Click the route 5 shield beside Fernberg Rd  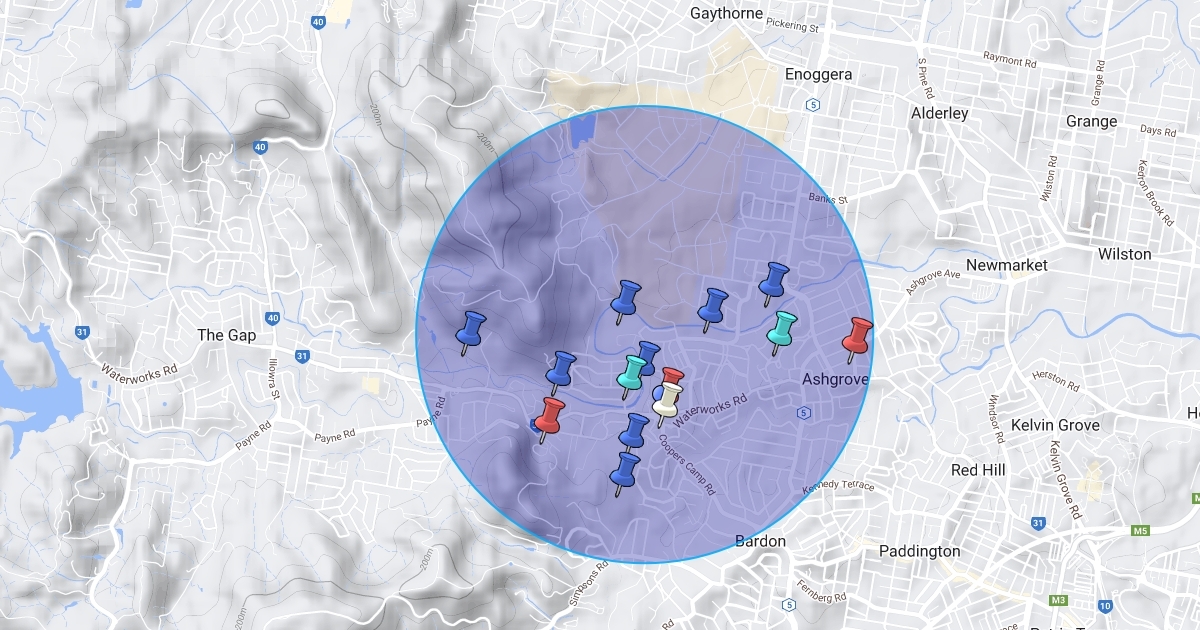790,604
